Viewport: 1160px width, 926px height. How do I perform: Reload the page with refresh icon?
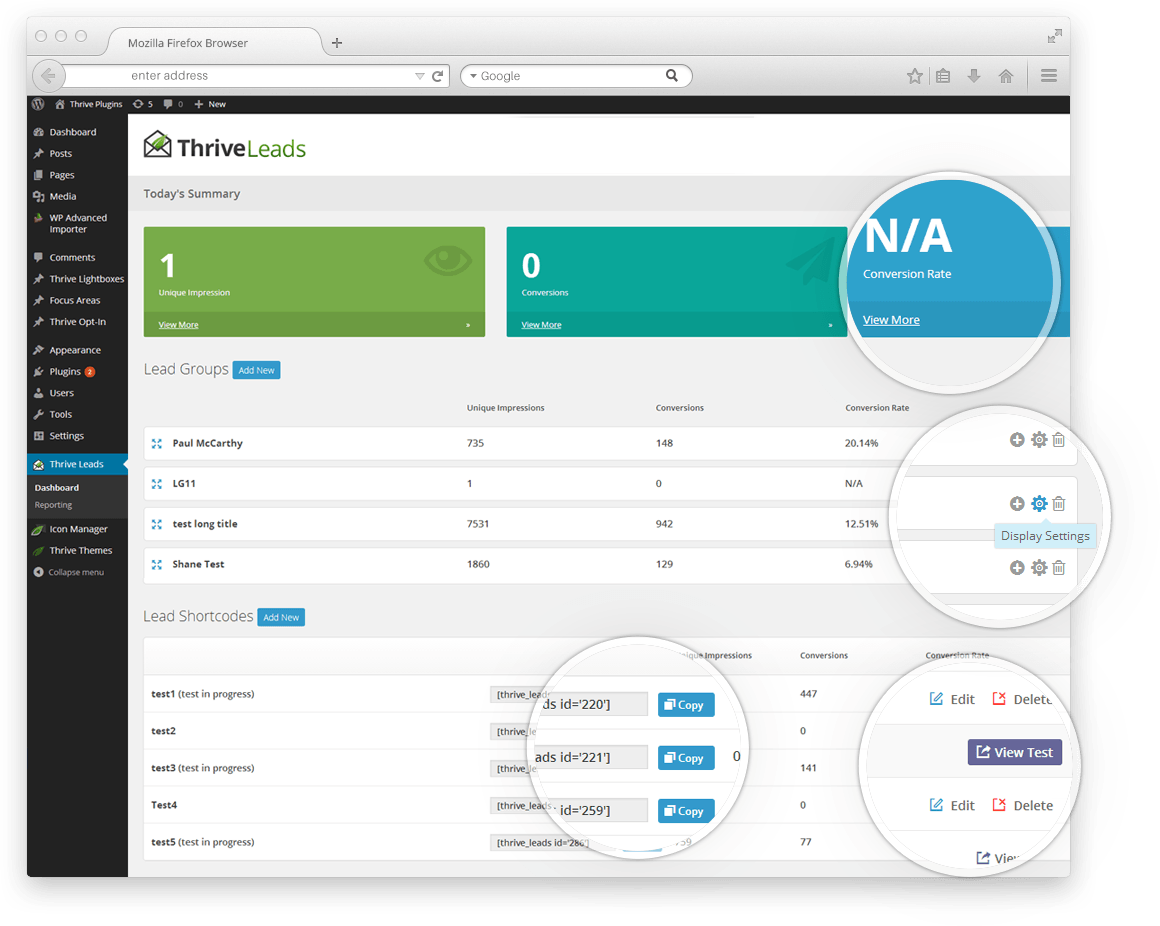point(438,75)
